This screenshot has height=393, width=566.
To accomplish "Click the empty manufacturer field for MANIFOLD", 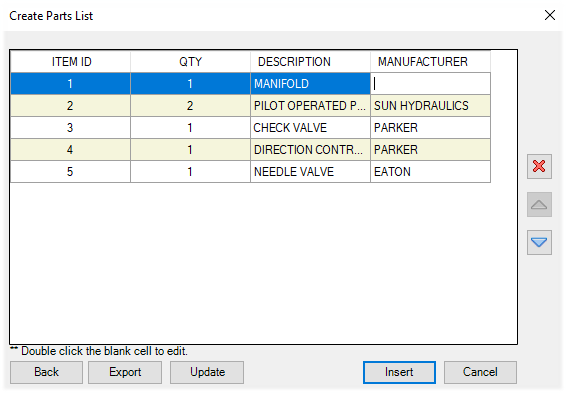I will pyautogui.click(x=430, y=84).
